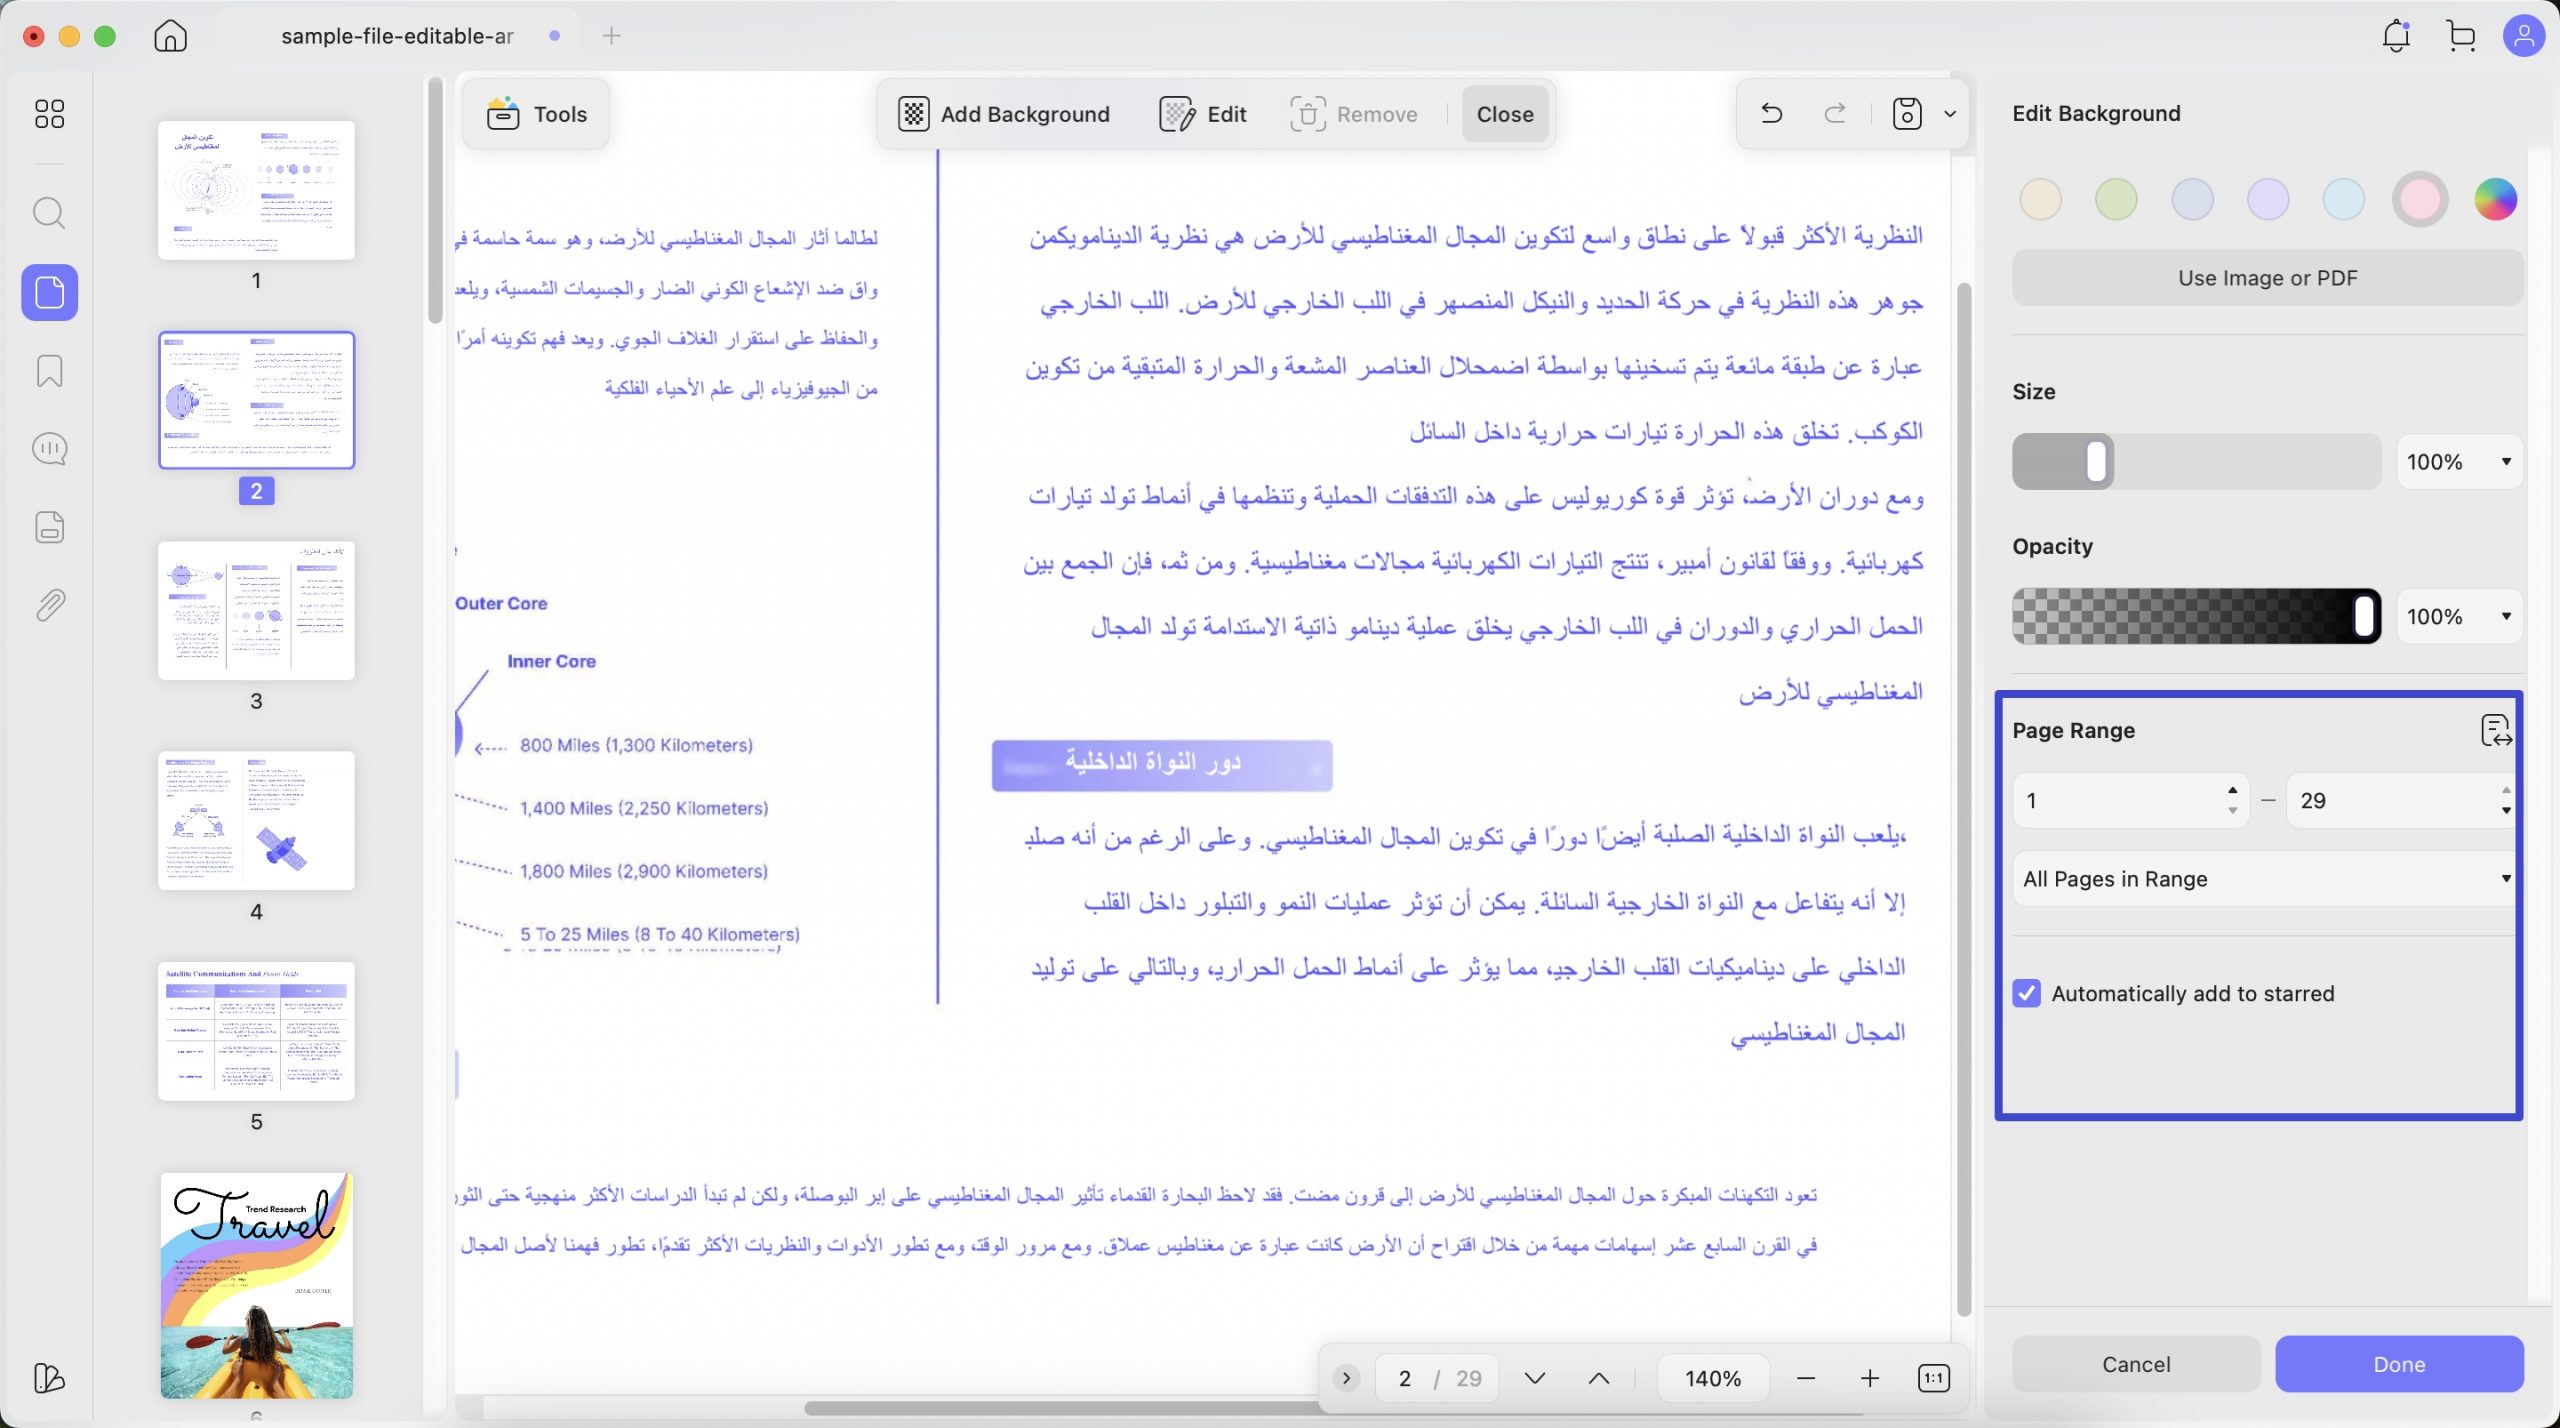Open the form fields sidebar icon
This screenshot has width=2560, height=1428.
(50, 527)
